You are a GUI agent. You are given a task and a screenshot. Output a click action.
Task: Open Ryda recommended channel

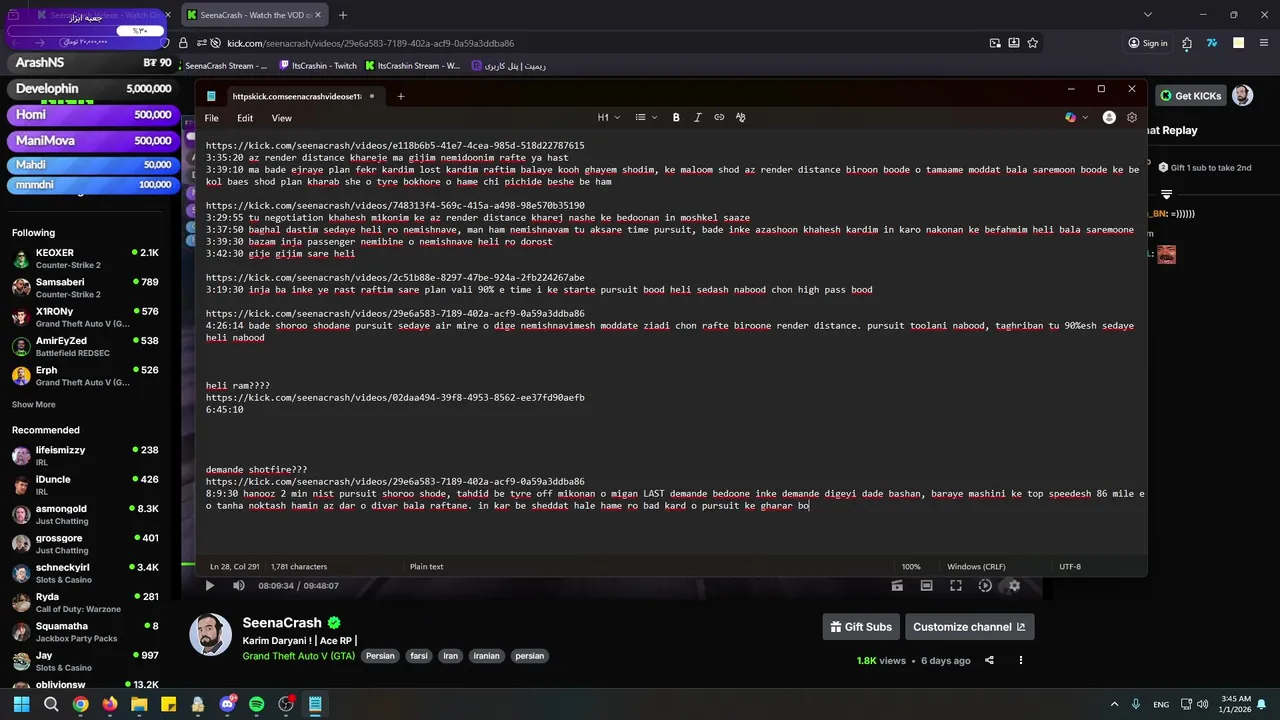[85, 602]
